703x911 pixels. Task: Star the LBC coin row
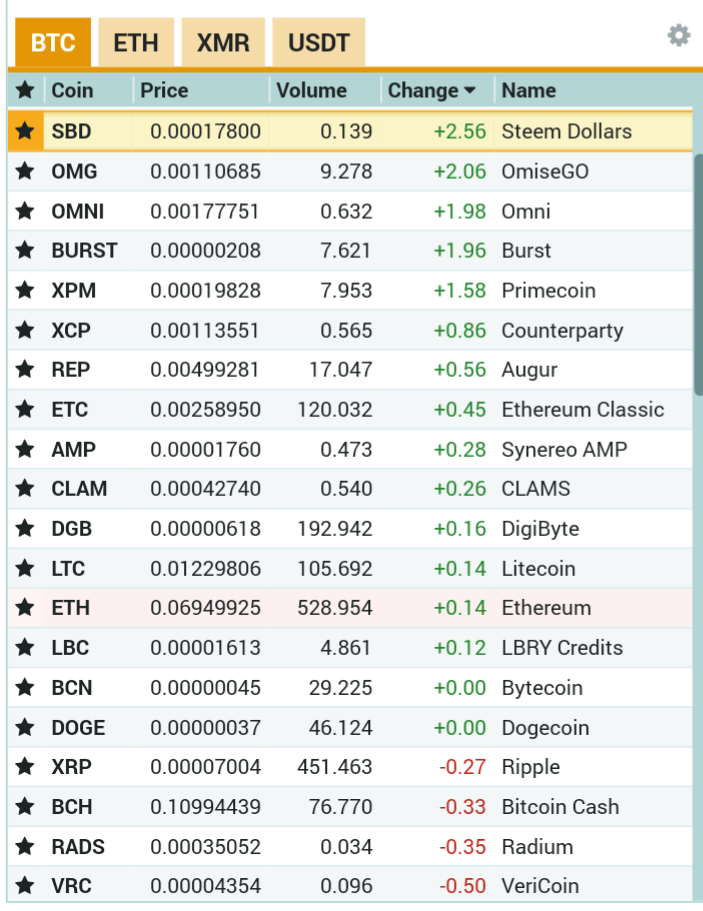[25, 647]
